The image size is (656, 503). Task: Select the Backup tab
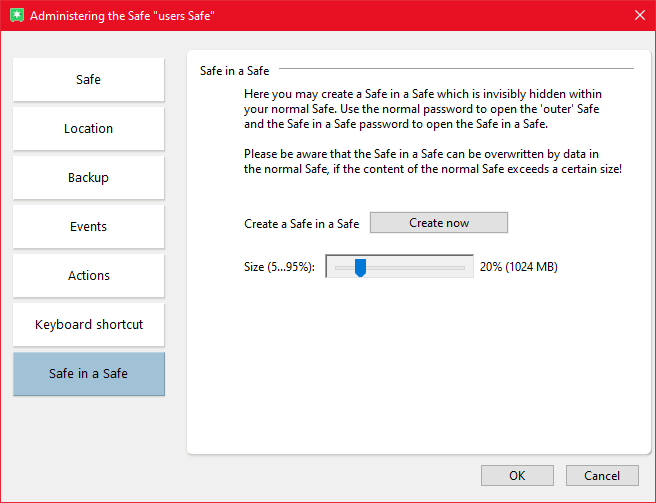tap(89, 178)
